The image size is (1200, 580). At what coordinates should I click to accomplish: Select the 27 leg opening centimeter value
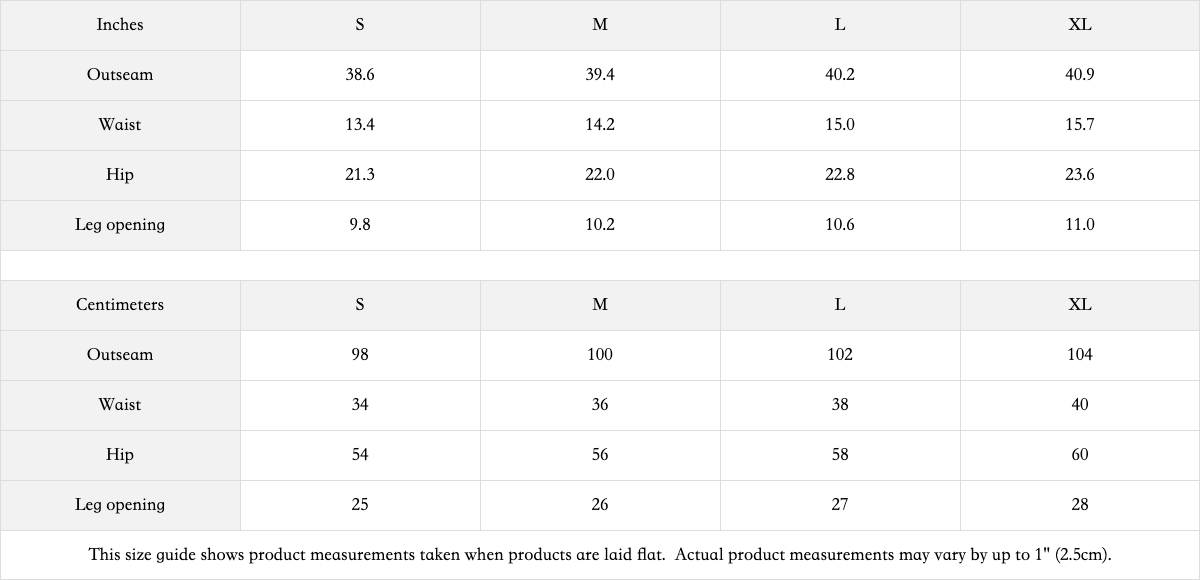(x=840, y=505)
